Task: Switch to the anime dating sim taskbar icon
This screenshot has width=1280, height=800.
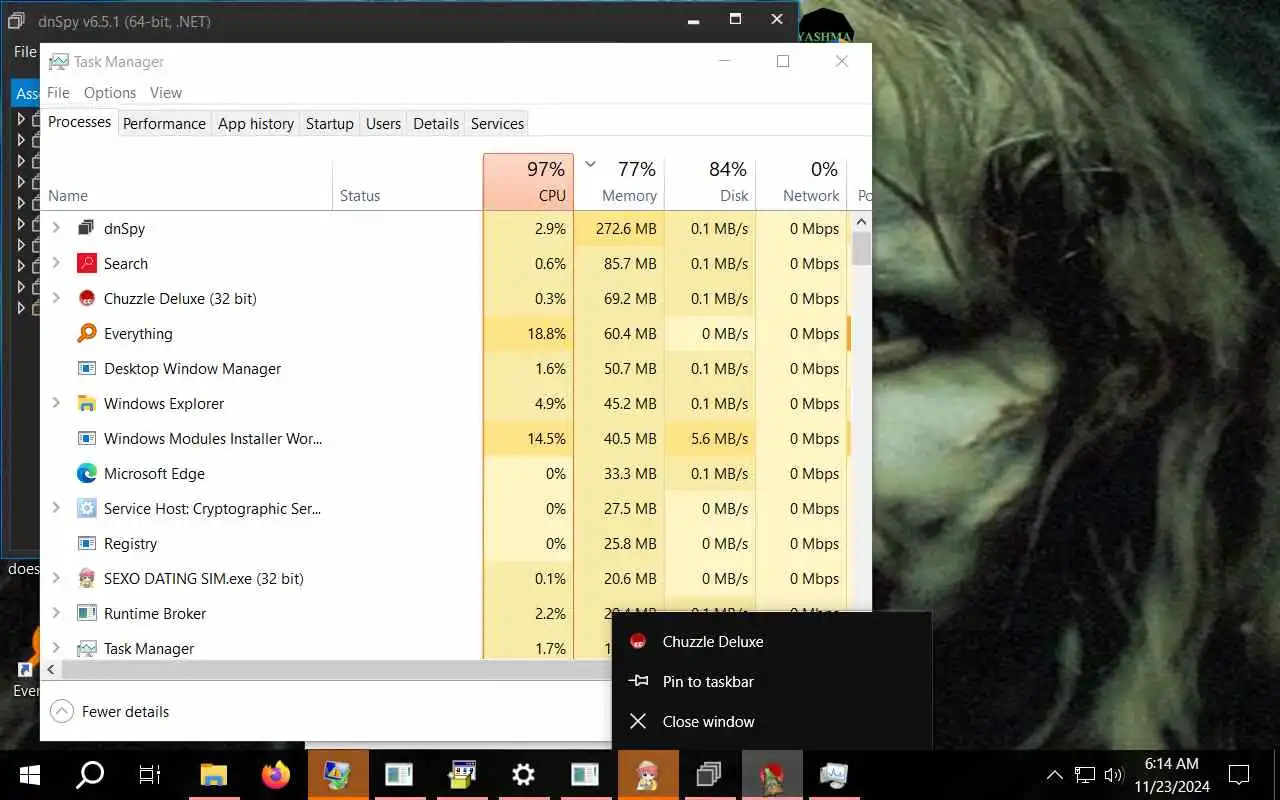Action: [647, 775]
